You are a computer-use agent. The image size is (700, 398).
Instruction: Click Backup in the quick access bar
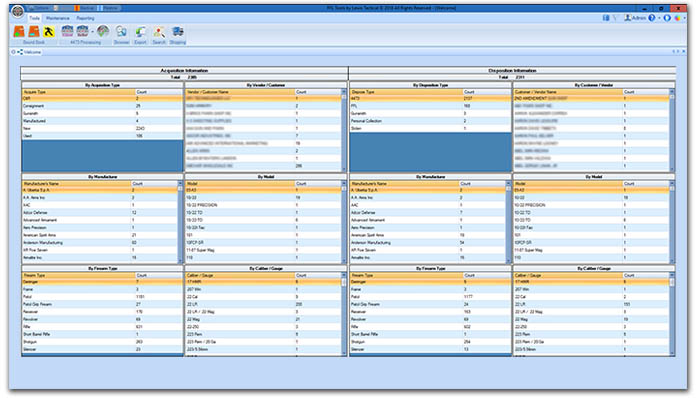[85, 8]
